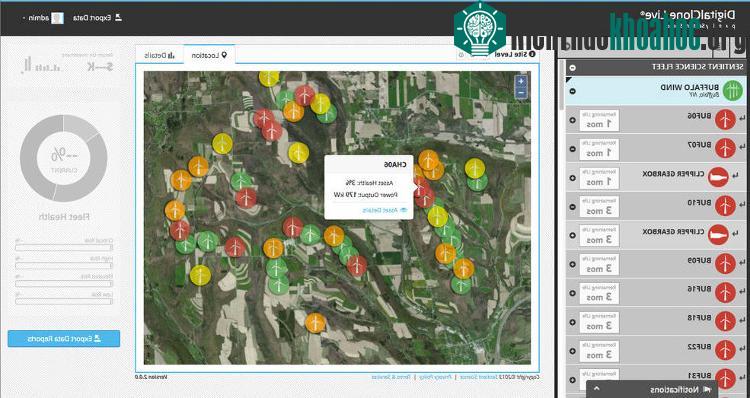The image size is (750, 398).
Task: Expand the Notifications panel chevron
Action: [x=597, y=388]
